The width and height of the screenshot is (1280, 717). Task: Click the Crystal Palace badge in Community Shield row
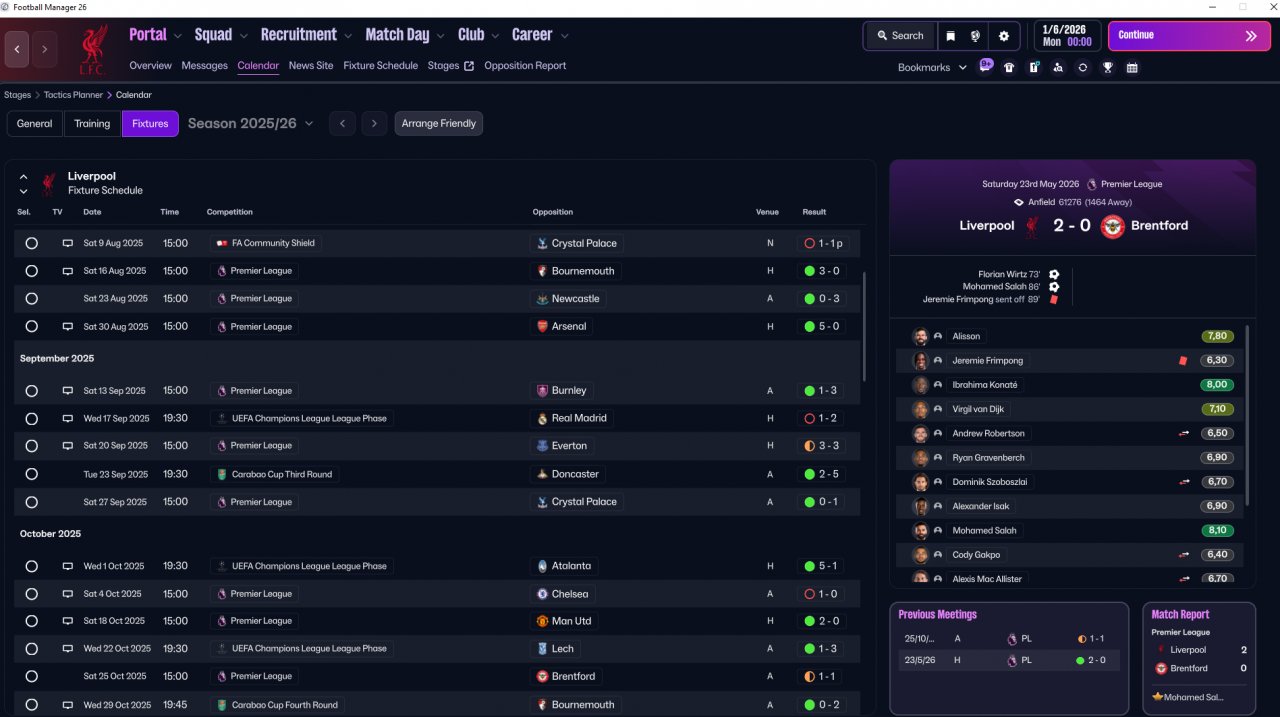(x=542, y=243)
